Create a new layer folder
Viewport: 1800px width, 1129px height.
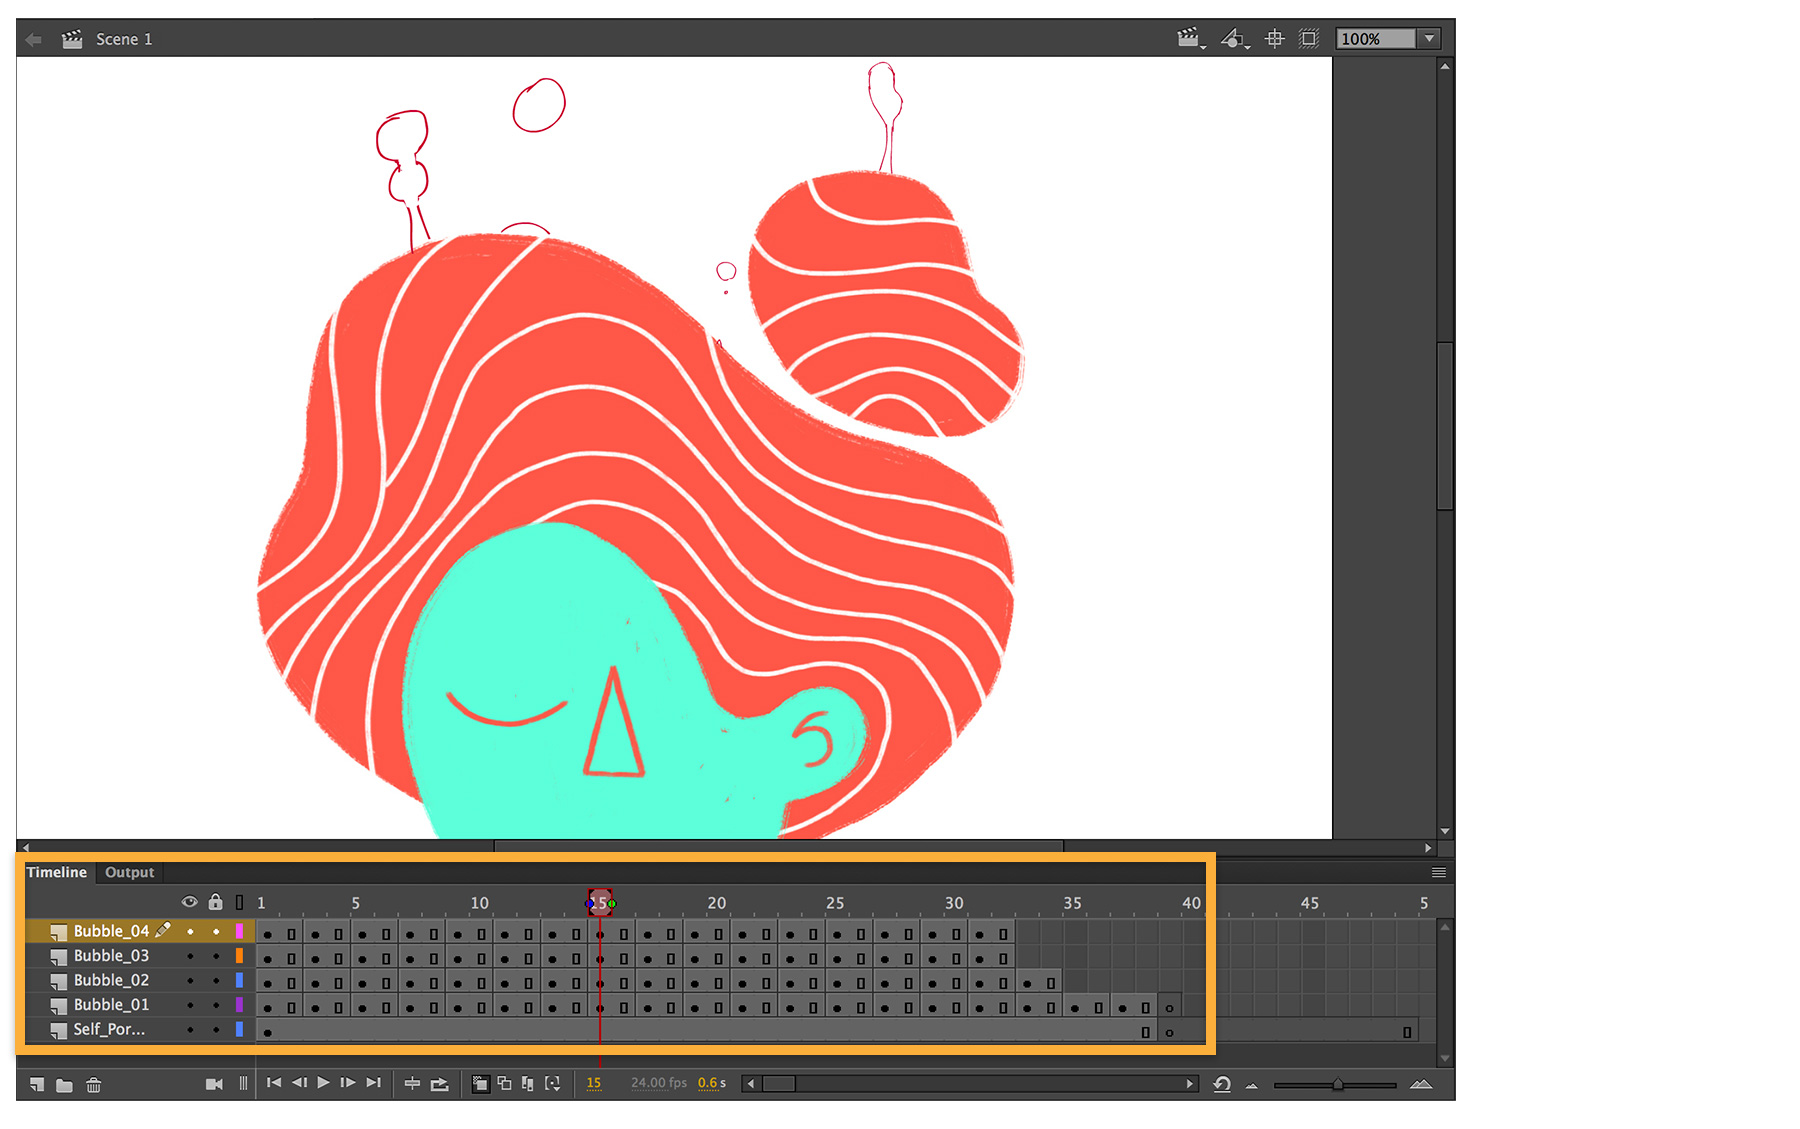tap(64, 1083)
